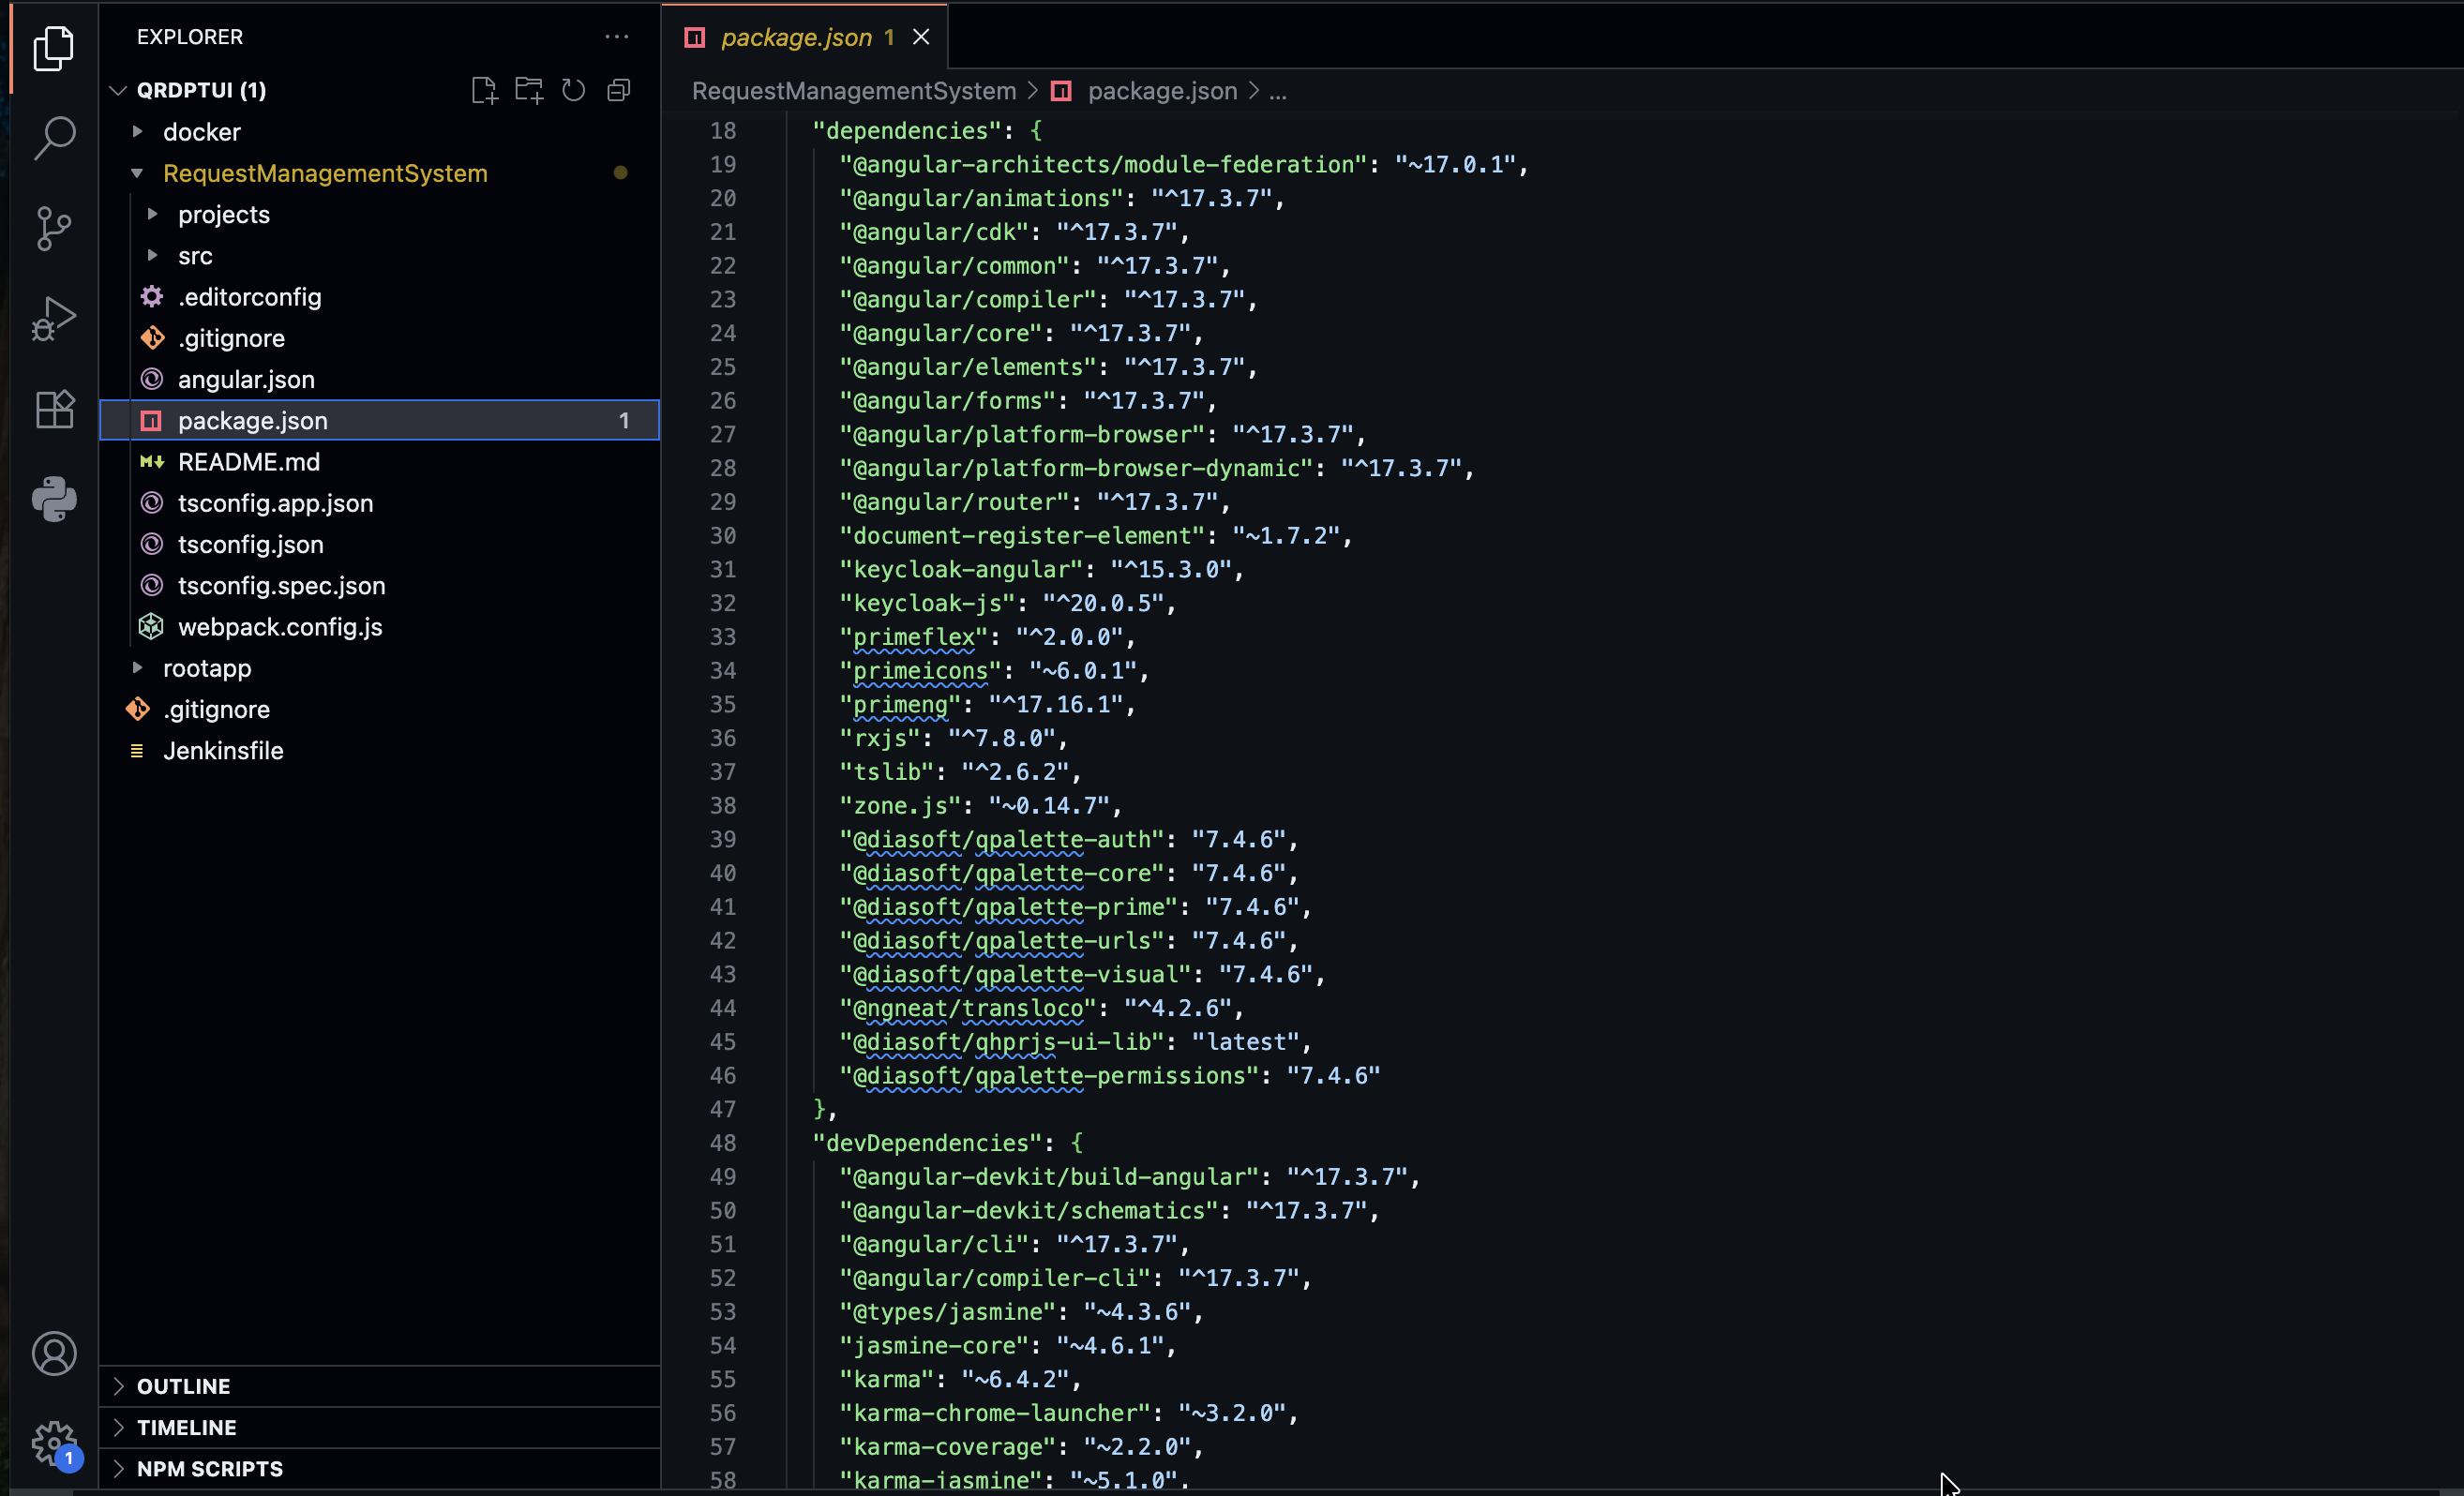2464x1496 pixels.
Task: Open webpack.config.js from the file tree
Action: point(280,627)
